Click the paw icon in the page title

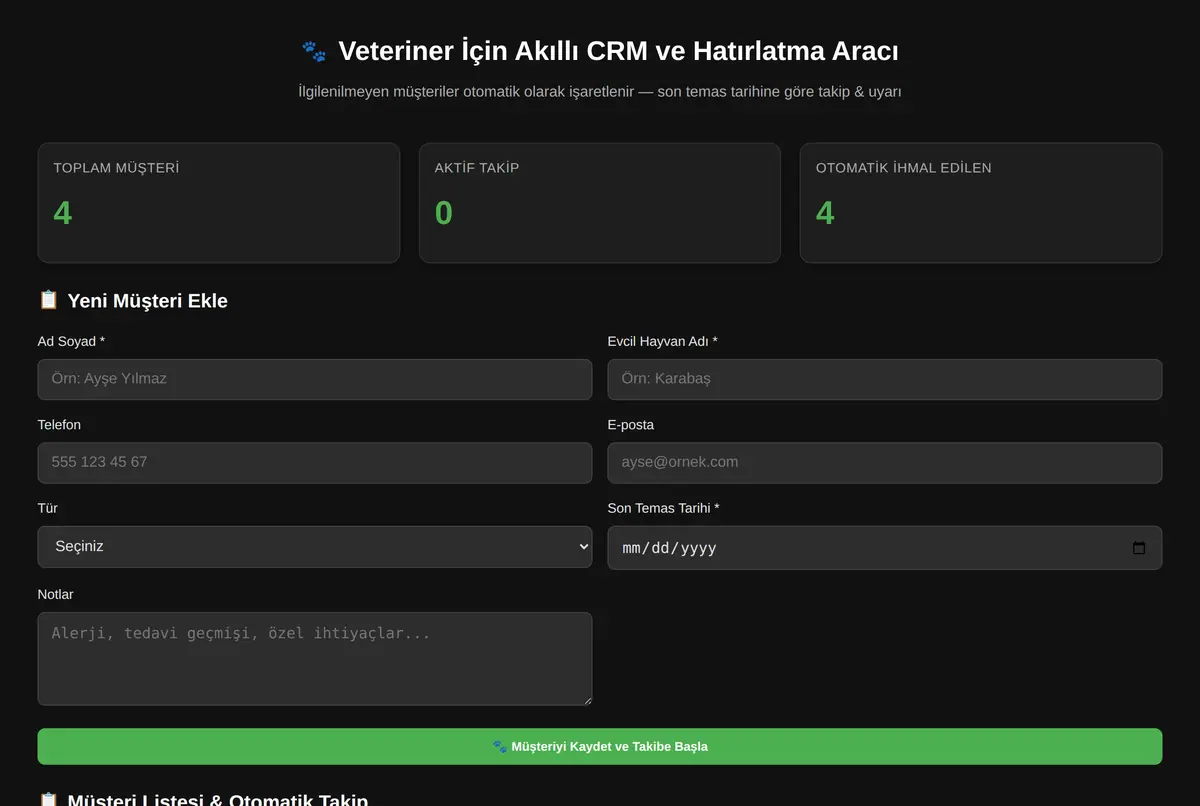314,51
